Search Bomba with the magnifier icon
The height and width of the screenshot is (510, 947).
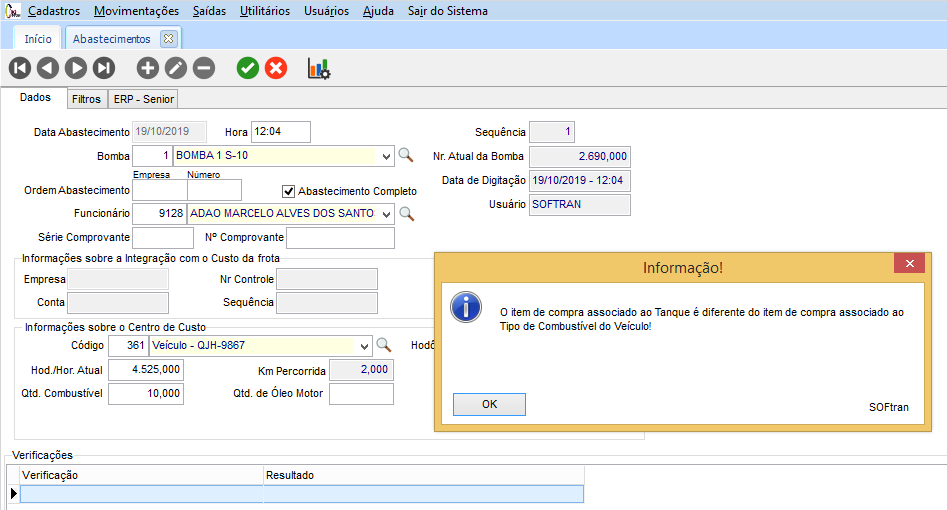point(406,156)
